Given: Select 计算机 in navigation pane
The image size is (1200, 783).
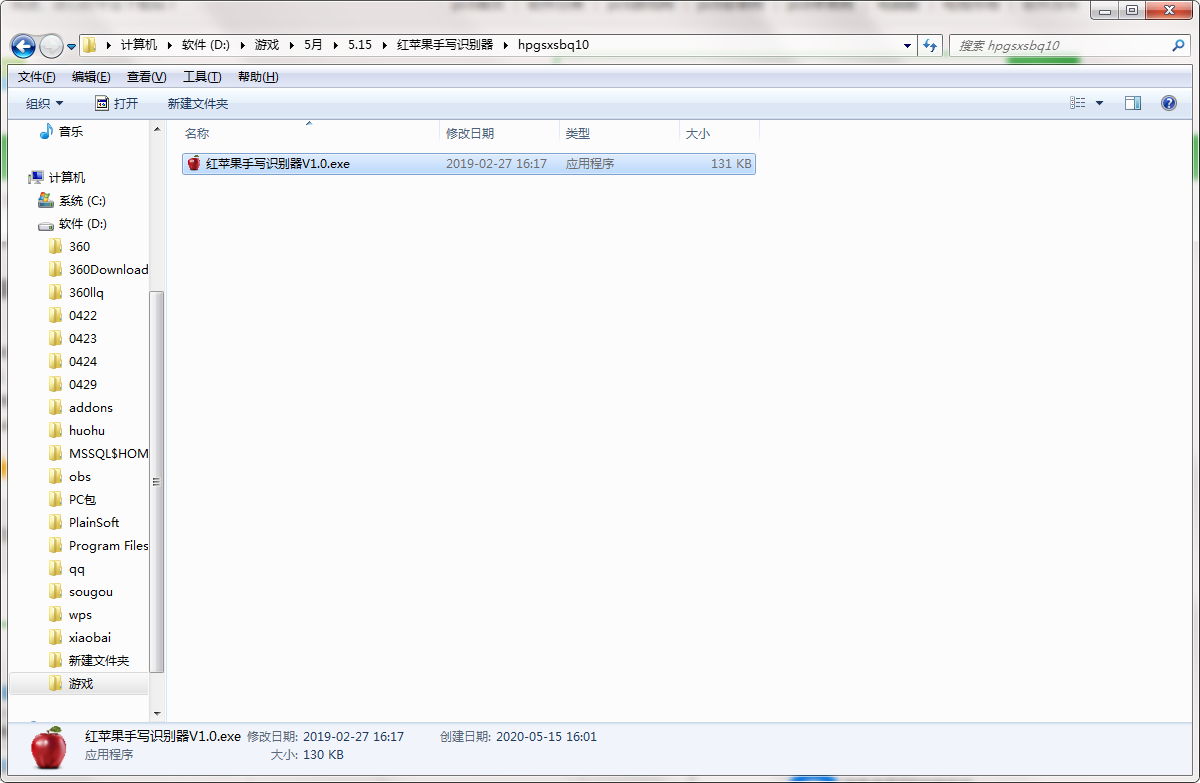Looking at the screenshot, I should click(x=67, y=177).
